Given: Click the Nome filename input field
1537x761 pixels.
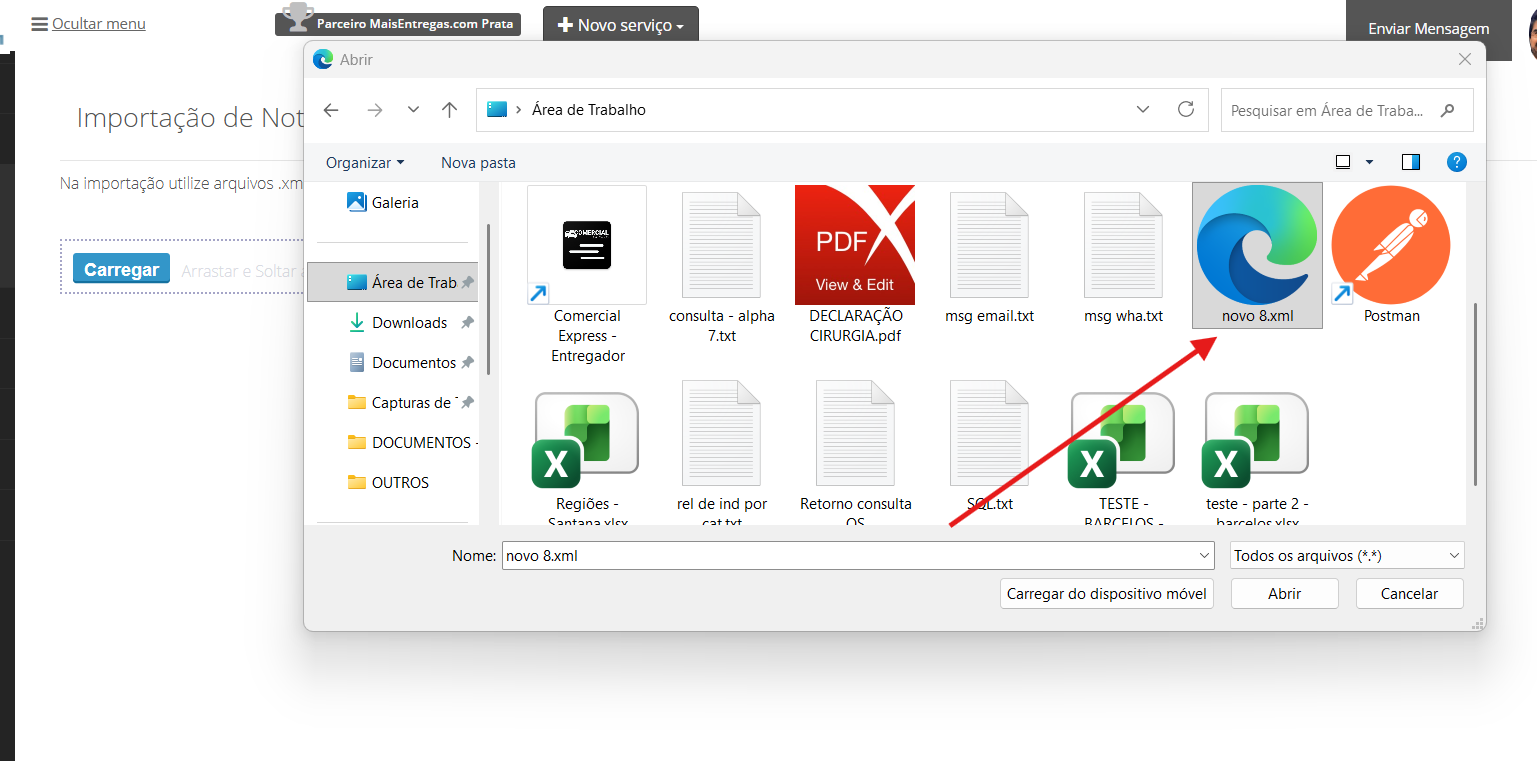Looking at the screenshot, I should tap(858, 556).
